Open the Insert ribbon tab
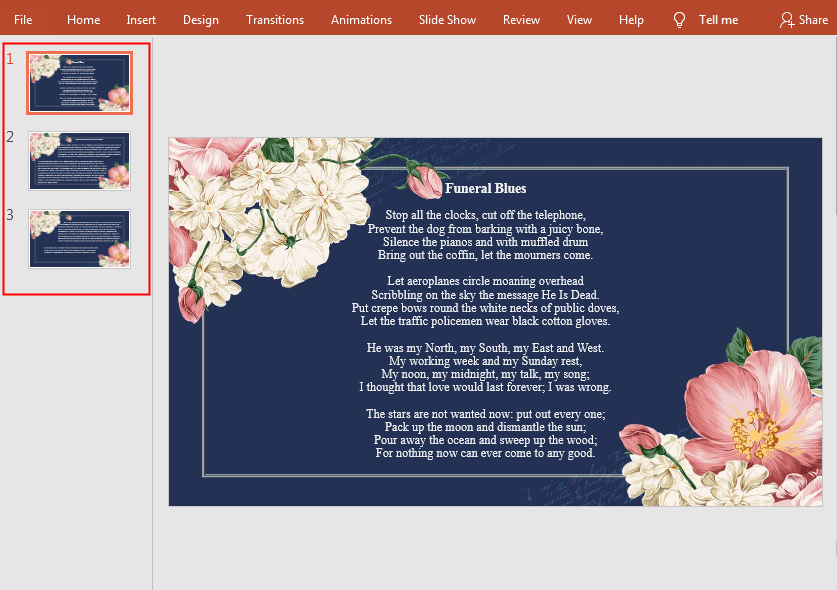This screenshot has width=837, height=590. [x=141, y=20]
